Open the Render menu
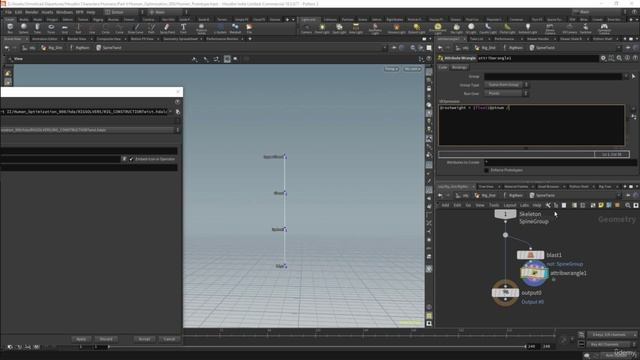Image resolution: width=640 pixels, height=360 pixels. tap(31, 12)
